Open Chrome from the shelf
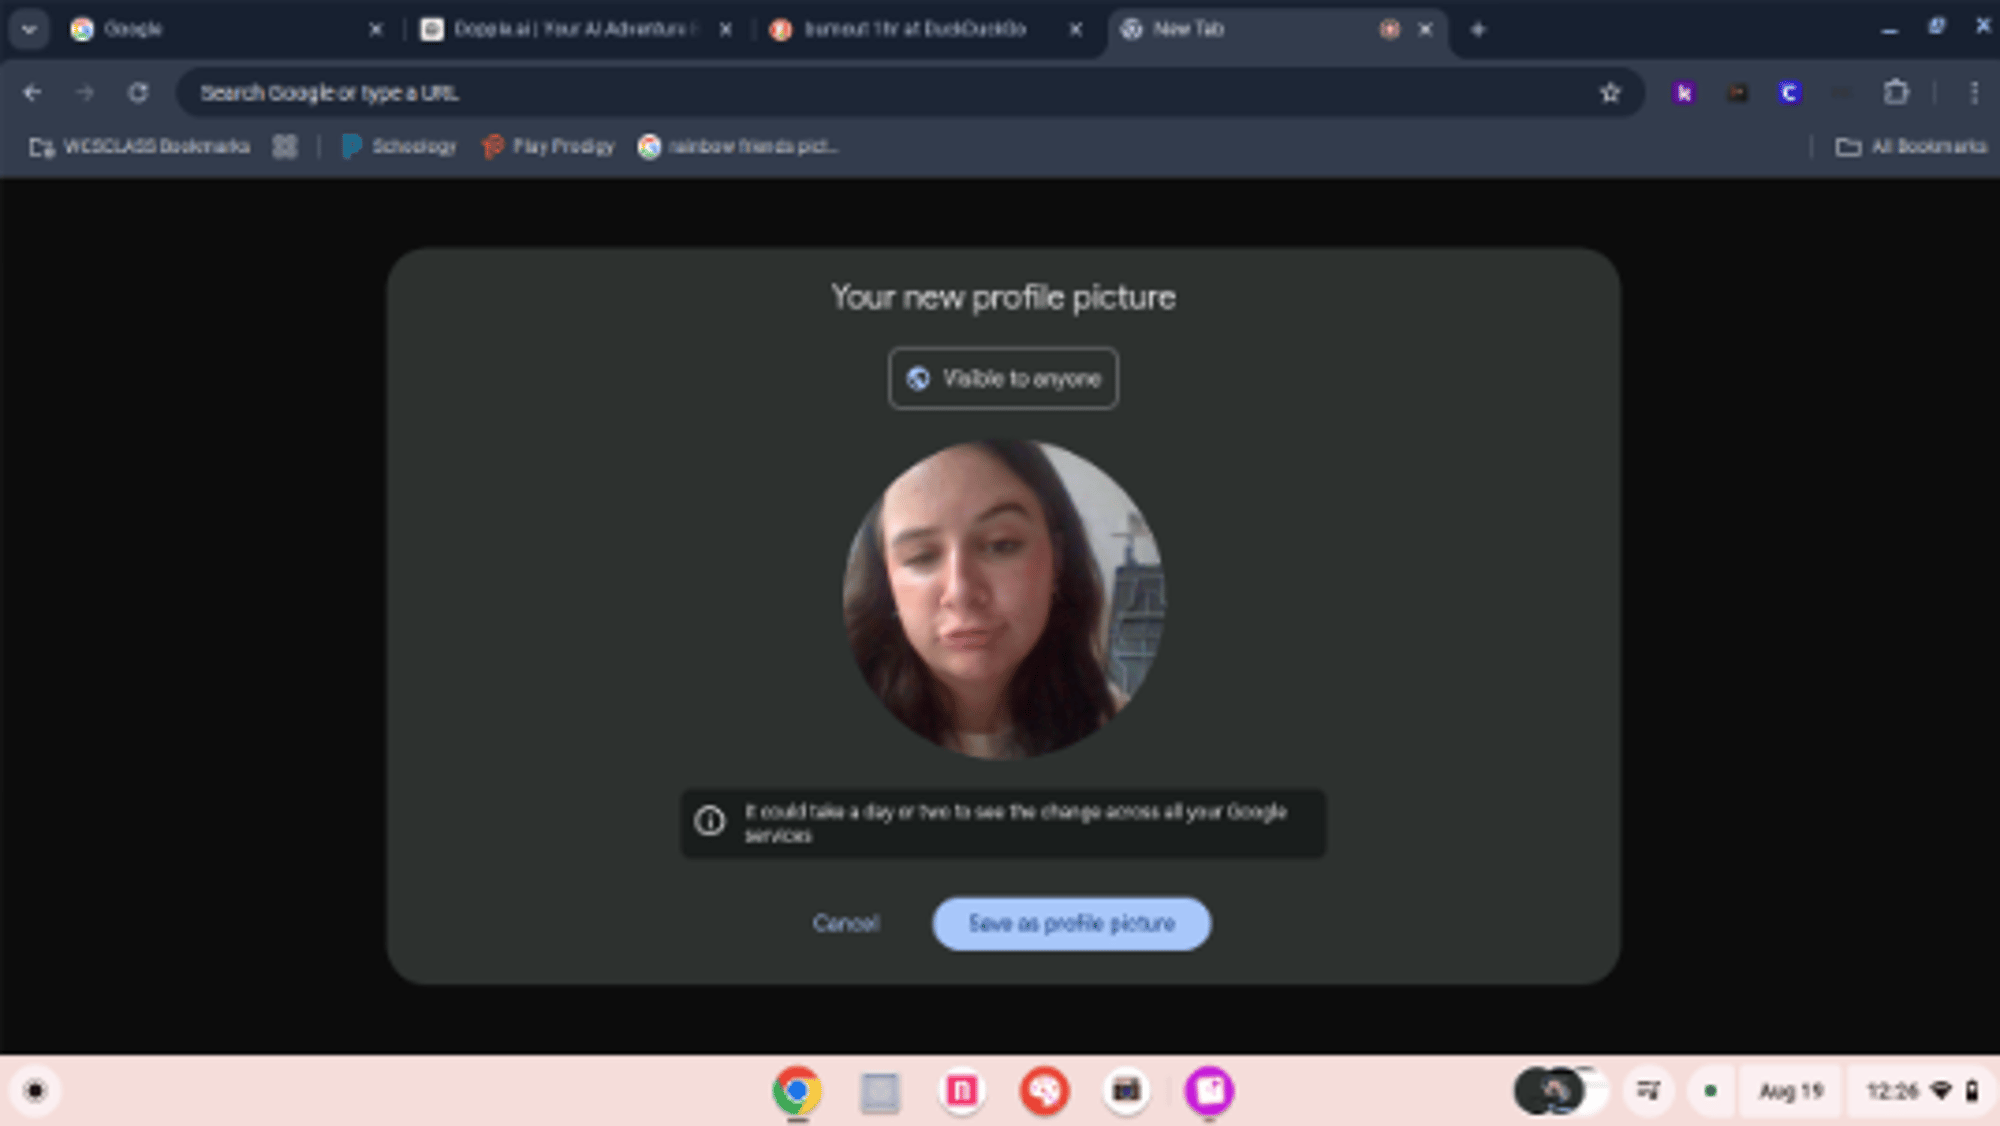 797,1091
